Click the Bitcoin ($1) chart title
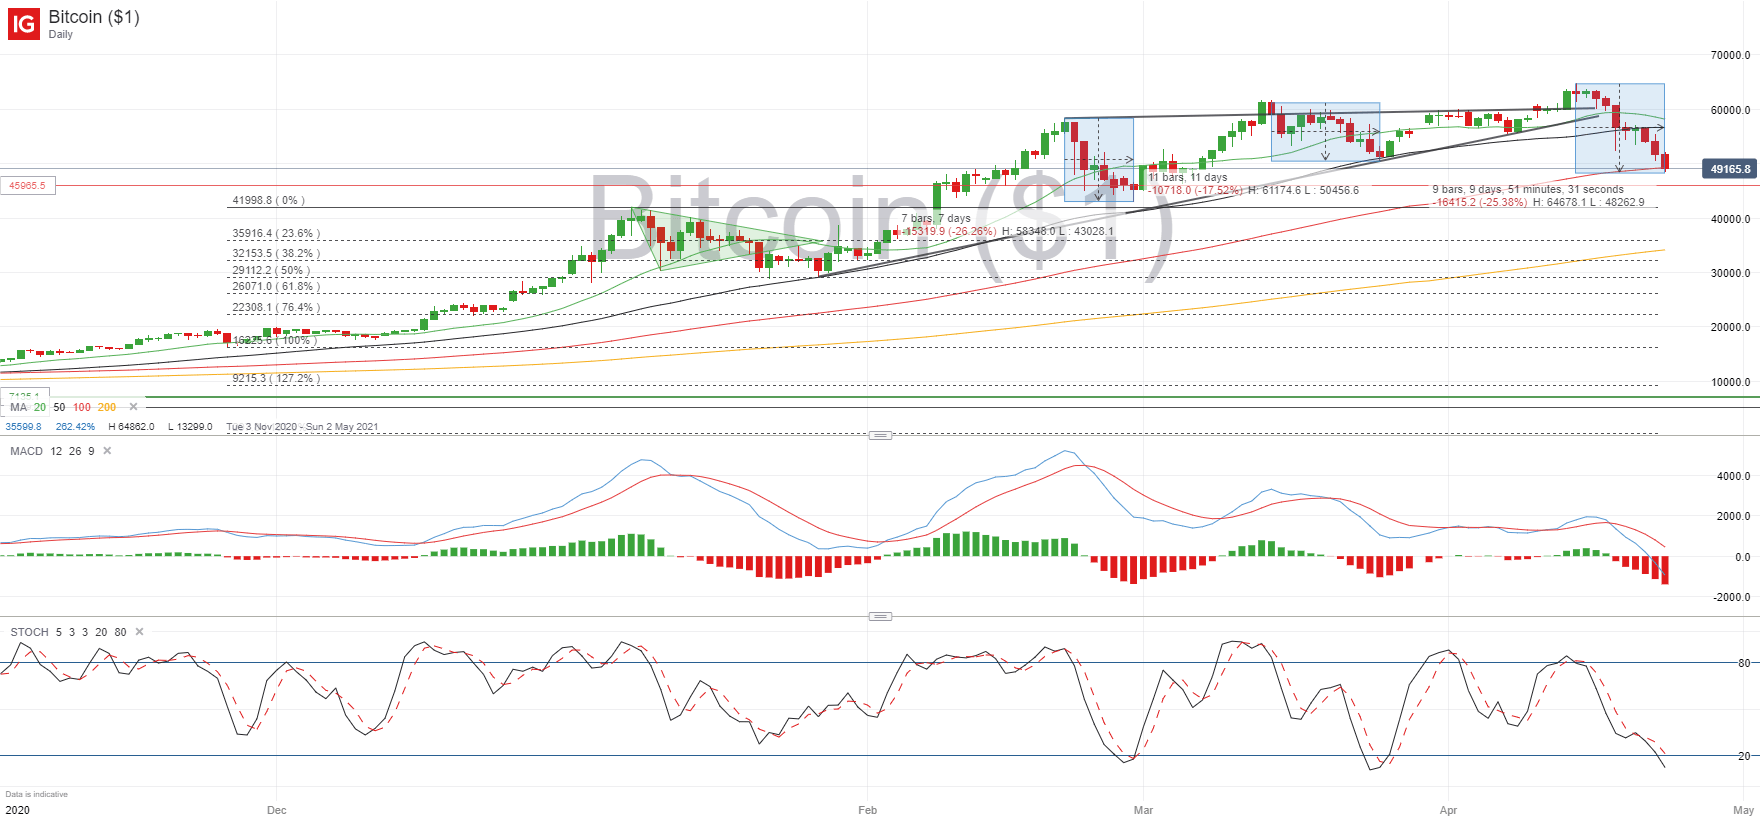Screen dimensions: 1760x819 94,17
